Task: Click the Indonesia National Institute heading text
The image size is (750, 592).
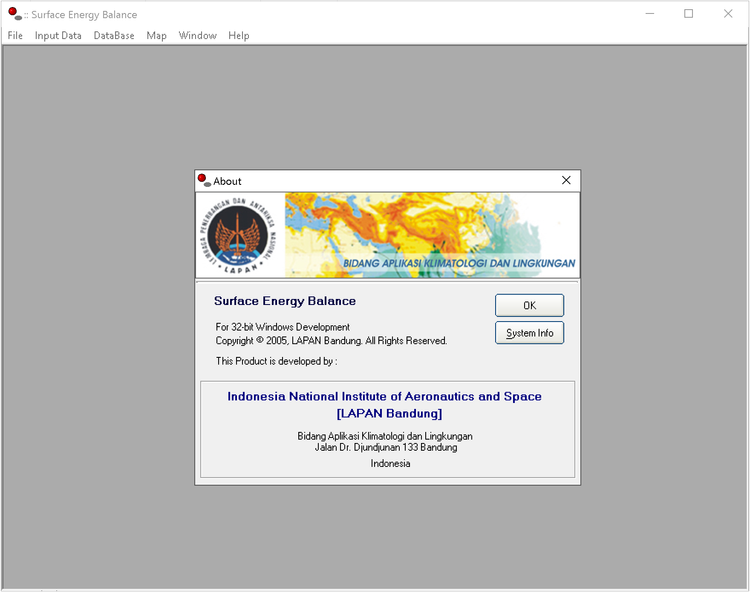Action: point(384,397)
